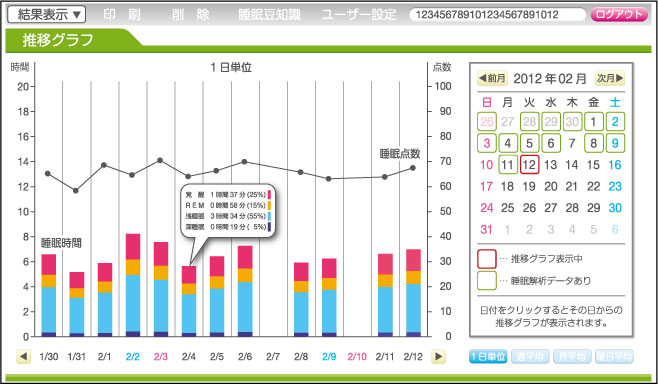Click the graph's left scroll arrow
Viewport: 658px width, 384px height.
[x=24, y=357]
